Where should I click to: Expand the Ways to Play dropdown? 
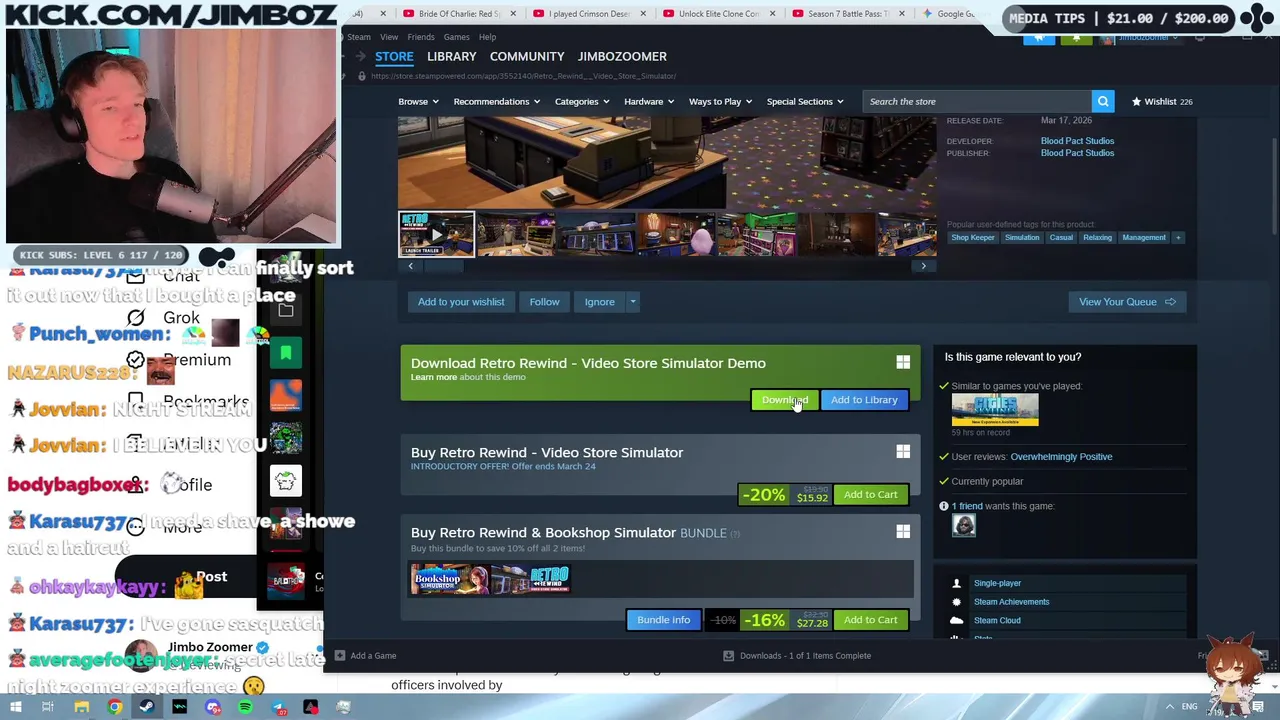pyautogui.click(x=719, y=101)
